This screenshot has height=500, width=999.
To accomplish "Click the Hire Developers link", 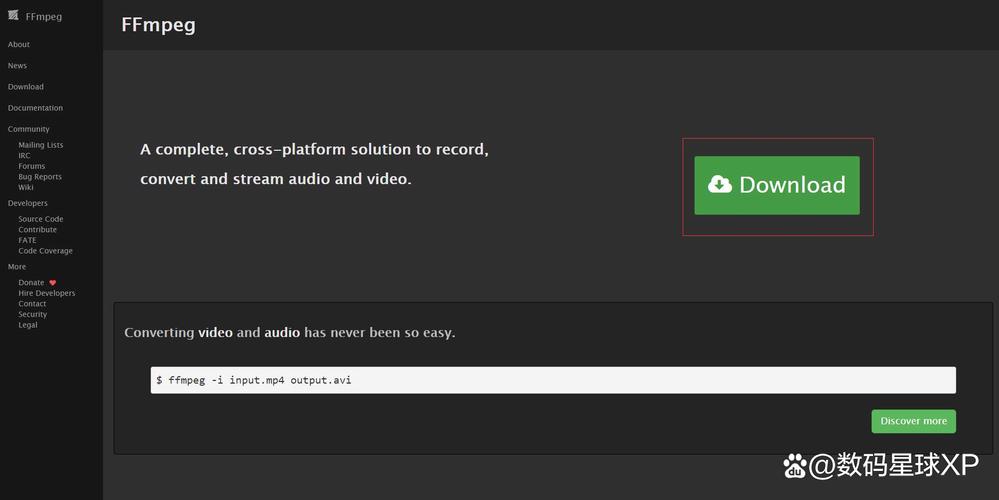I will [47, 293].
